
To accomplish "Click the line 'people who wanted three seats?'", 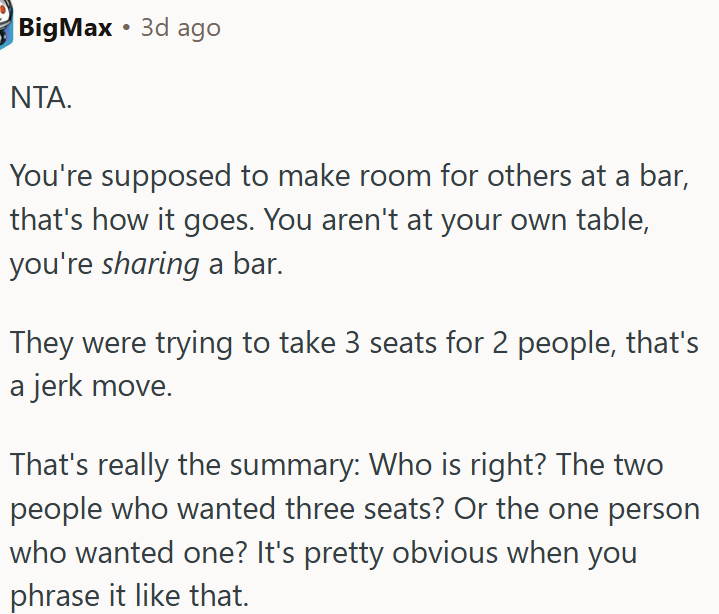I will coord(227,509).
